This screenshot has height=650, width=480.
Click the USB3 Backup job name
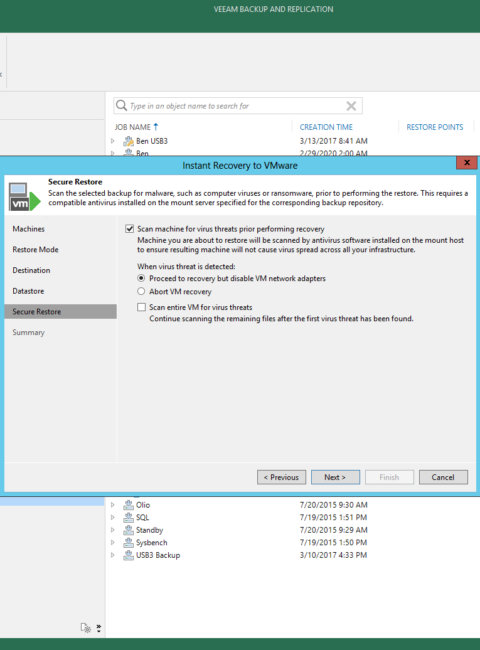pyautogui.click(x=158, y=555)
